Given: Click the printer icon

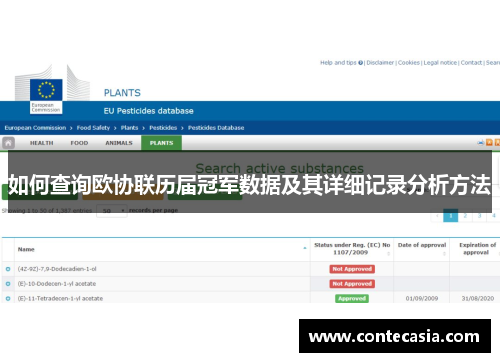Looking at the screenshot, I should (481, 143).
